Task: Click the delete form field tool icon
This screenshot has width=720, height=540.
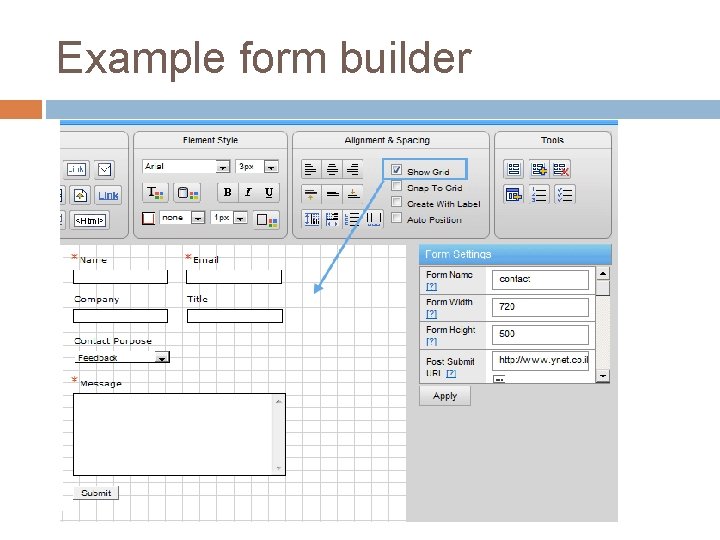Action: pos(561,169)
